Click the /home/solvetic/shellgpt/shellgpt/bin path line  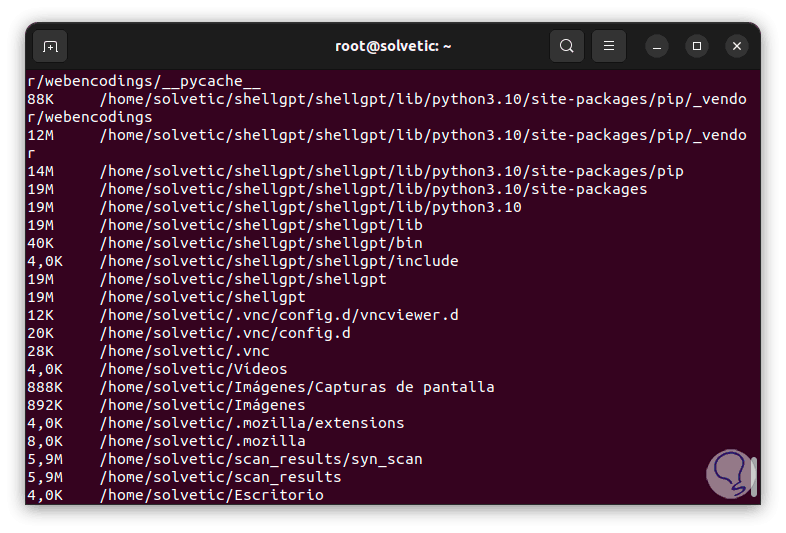coord(260,243)
